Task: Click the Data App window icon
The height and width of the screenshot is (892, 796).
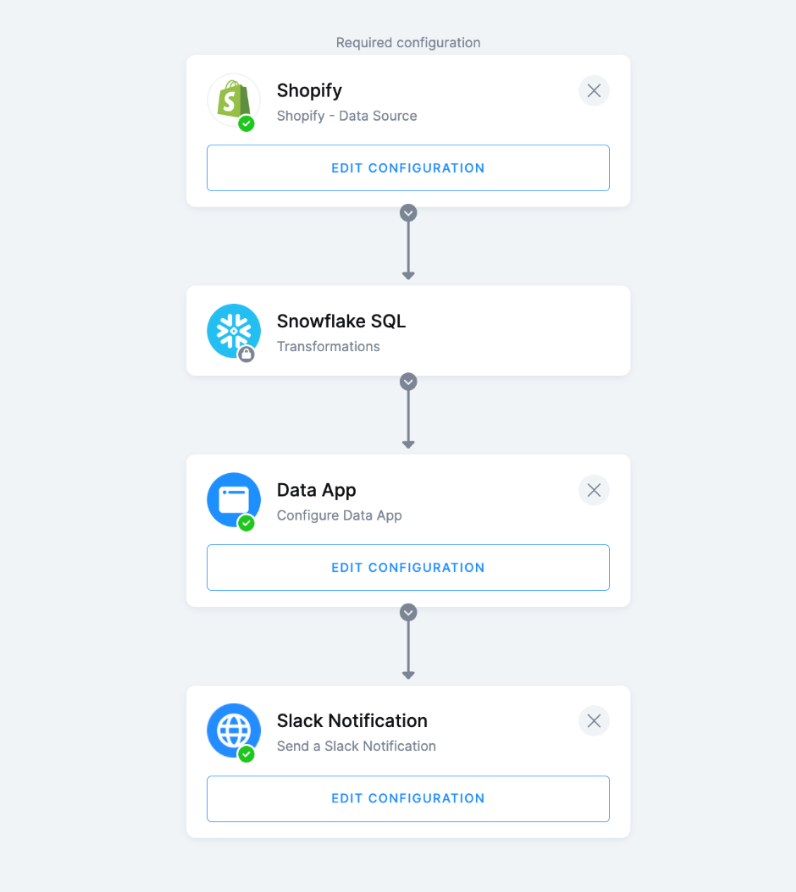Action: pyautogui.click(x=233, y=498)
